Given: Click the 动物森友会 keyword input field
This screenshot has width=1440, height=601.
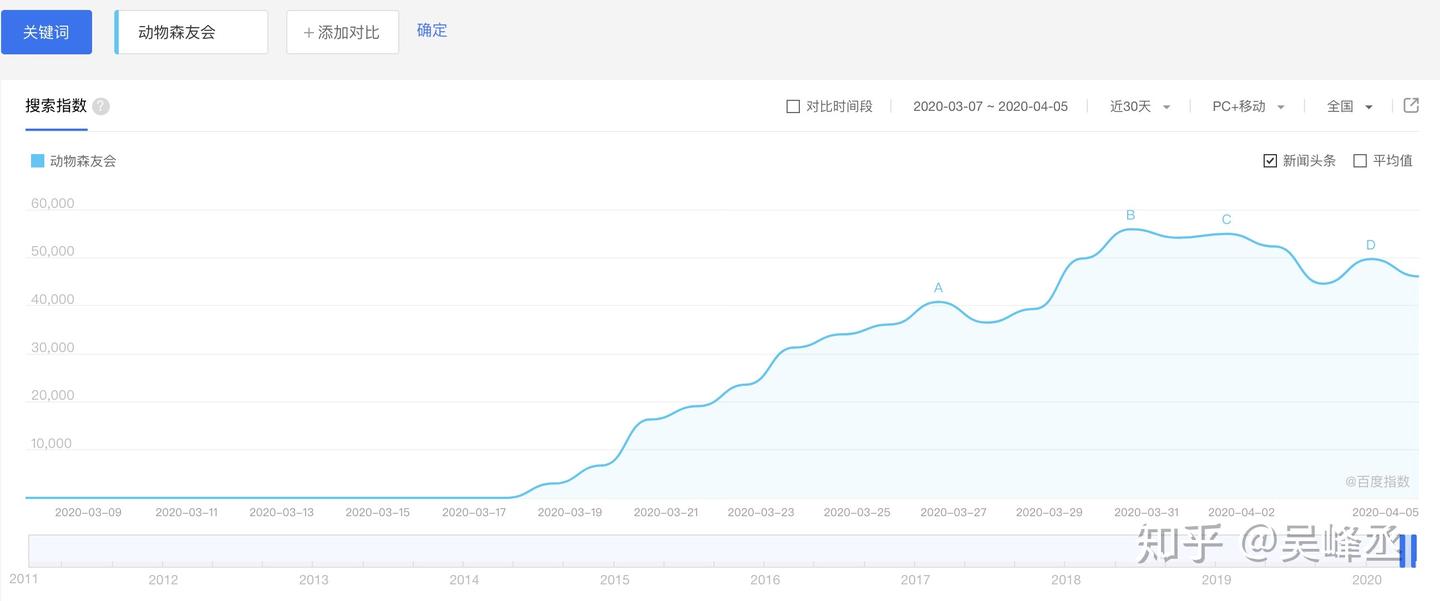Looking at the screenshot, I should pyautogui.click(x=192, y=32).
